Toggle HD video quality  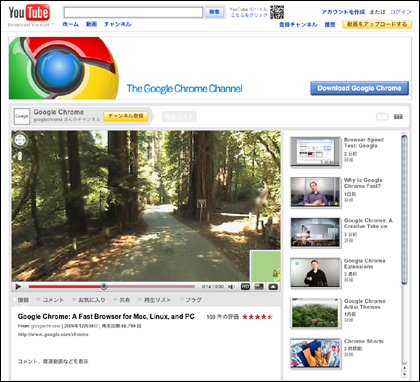tap(245, 287)
